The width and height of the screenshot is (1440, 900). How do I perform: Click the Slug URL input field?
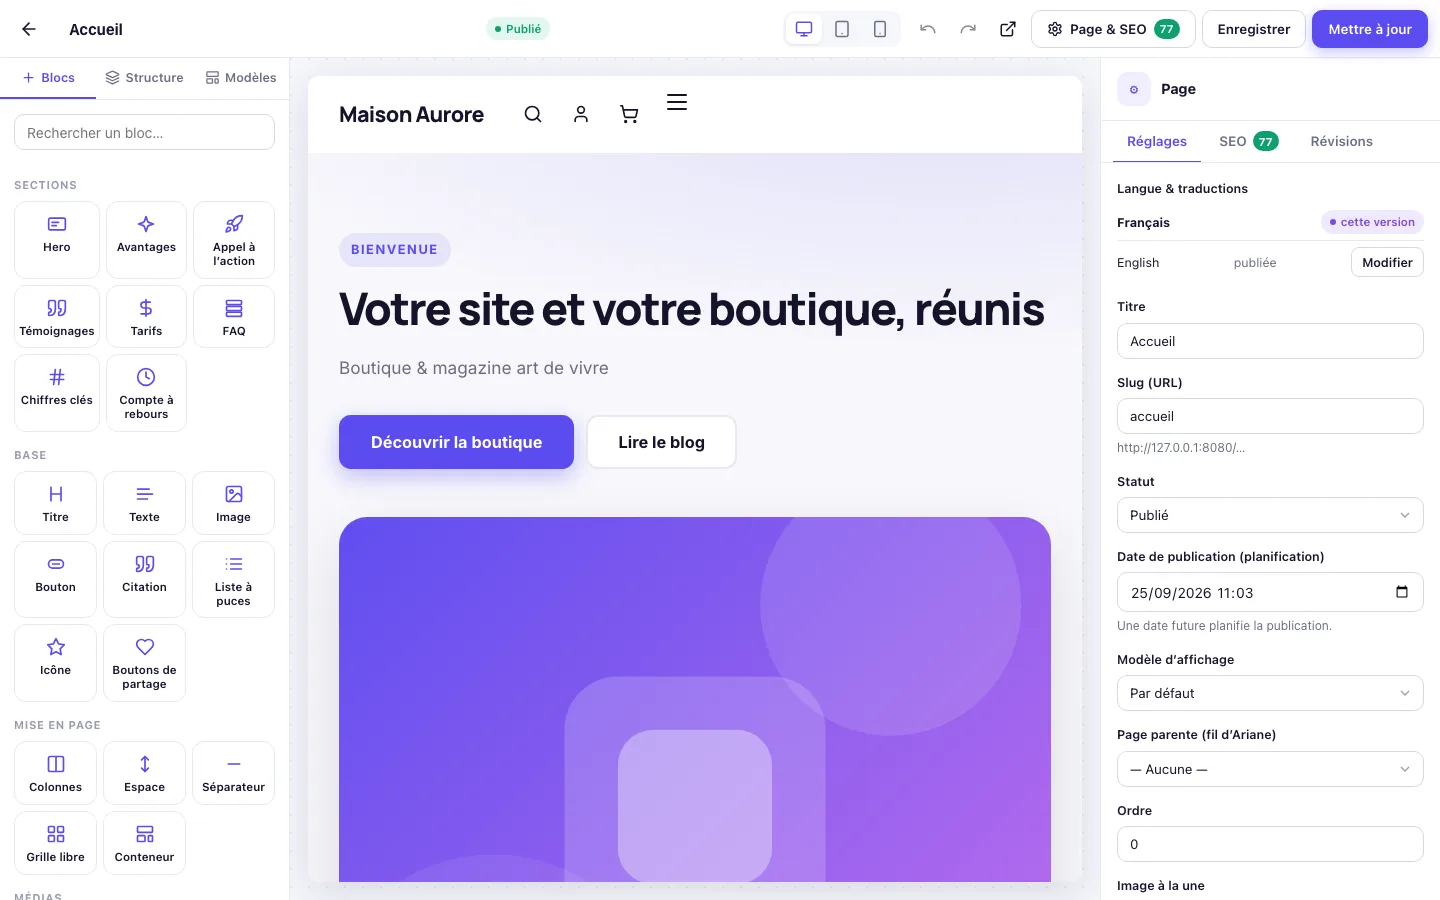coord(1270,416)
